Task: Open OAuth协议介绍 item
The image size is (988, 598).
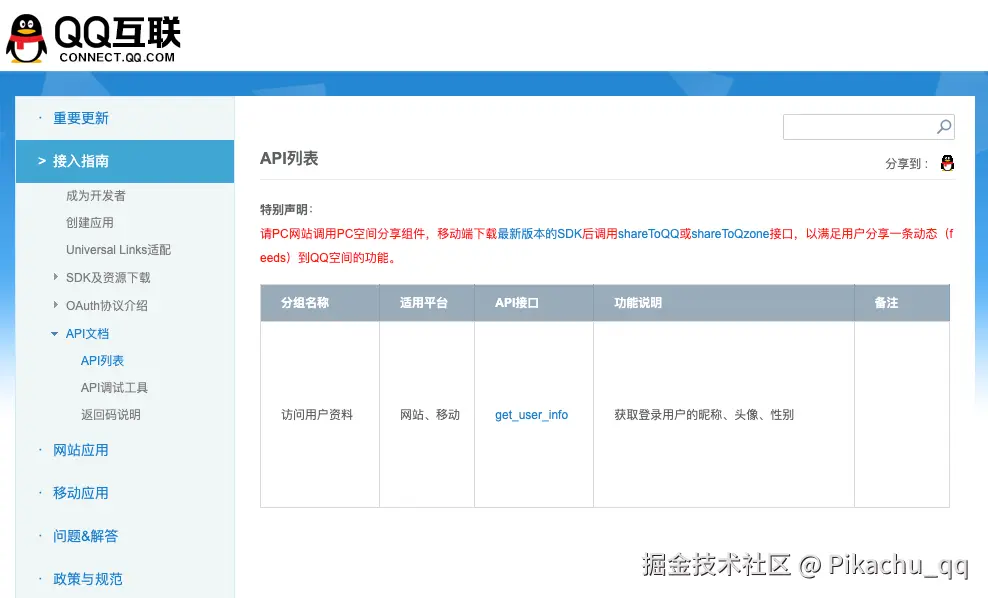Action: tap(106, 306)
